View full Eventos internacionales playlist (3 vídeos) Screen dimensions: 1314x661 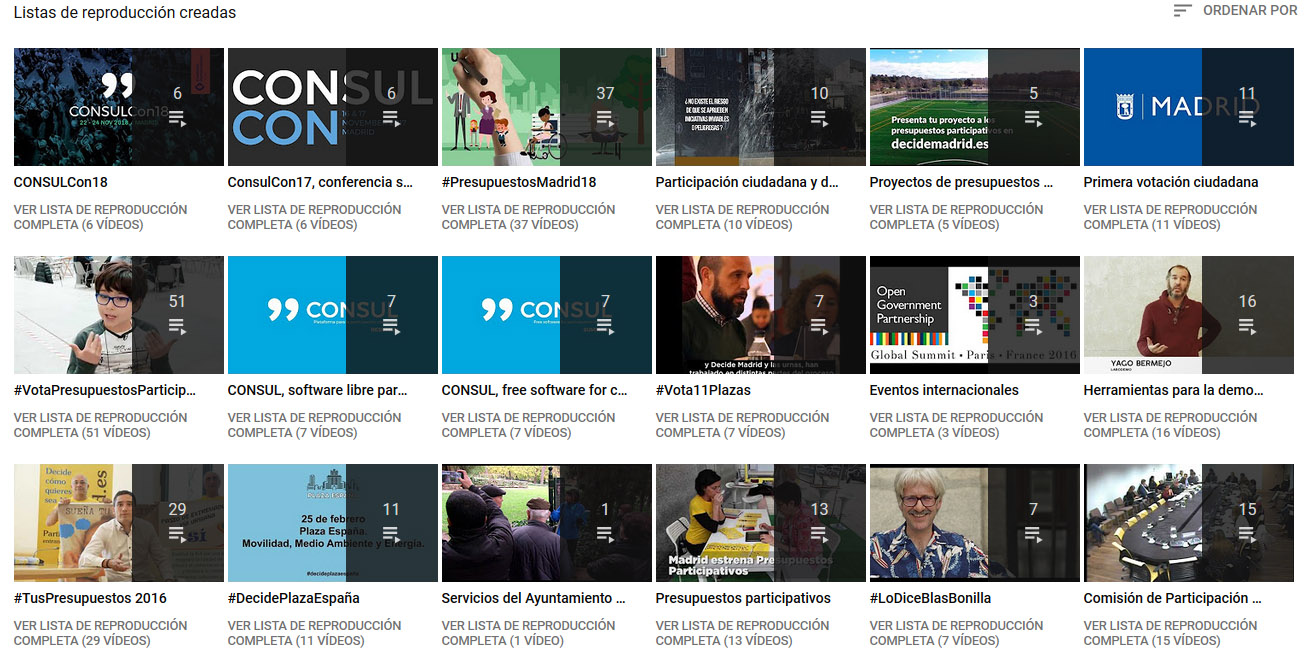pyautogui.click(x=956, y=425)
